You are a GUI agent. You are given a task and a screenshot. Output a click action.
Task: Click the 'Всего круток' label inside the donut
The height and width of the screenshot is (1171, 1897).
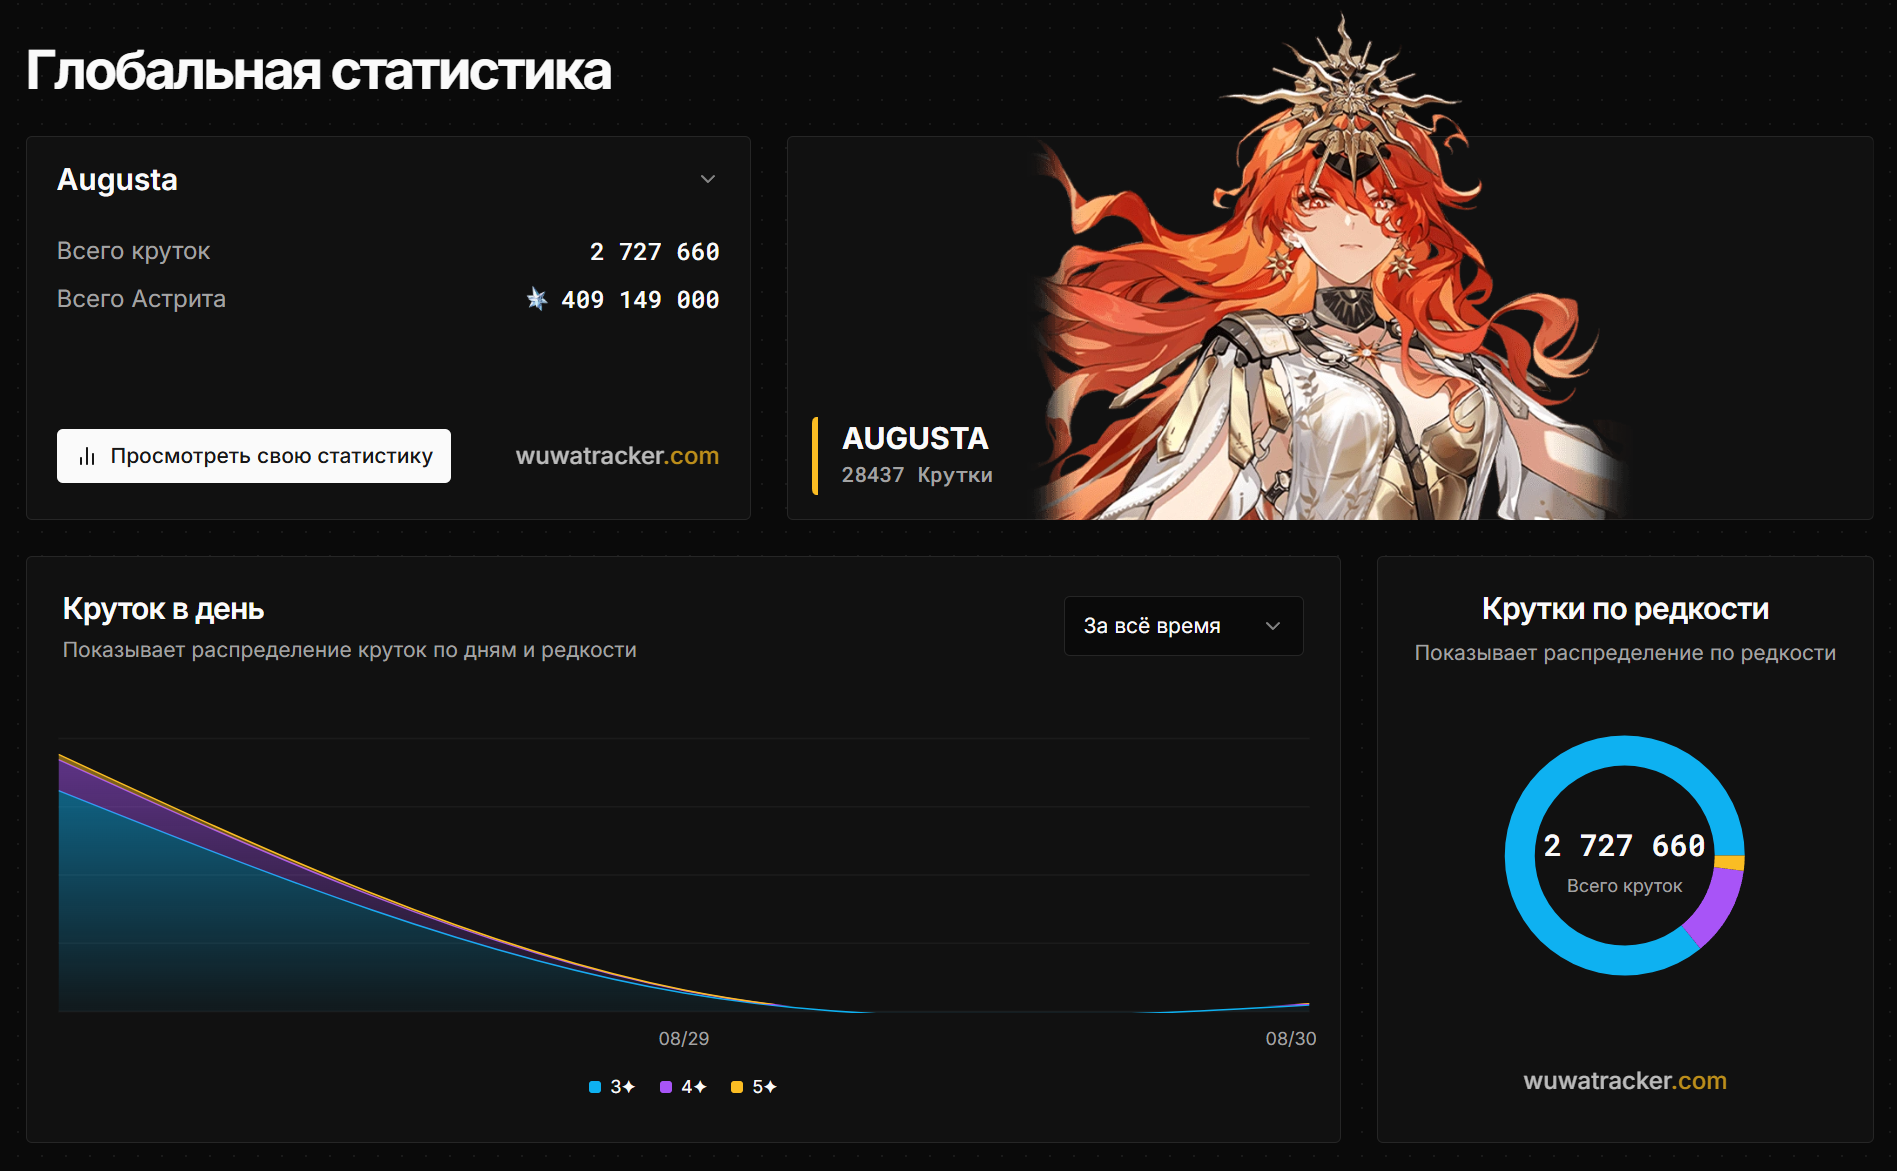(1624, 886)
